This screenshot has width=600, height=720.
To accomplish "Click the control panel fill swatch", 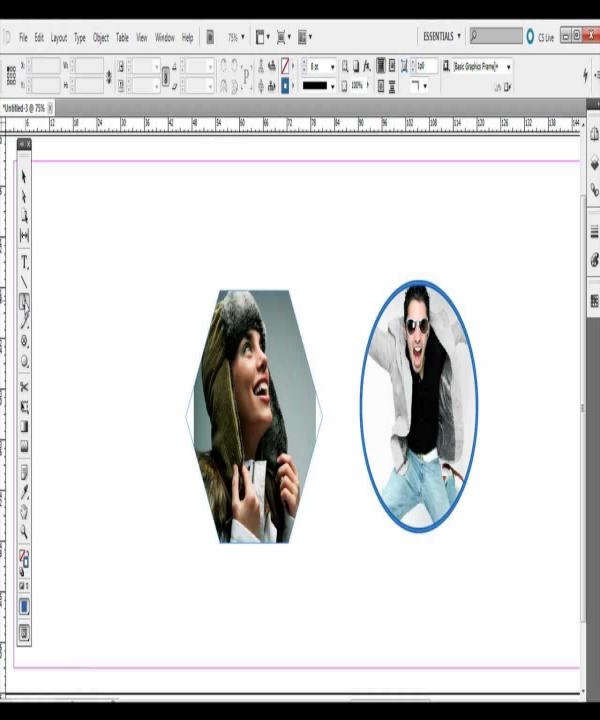I will [x=285, y=66].
